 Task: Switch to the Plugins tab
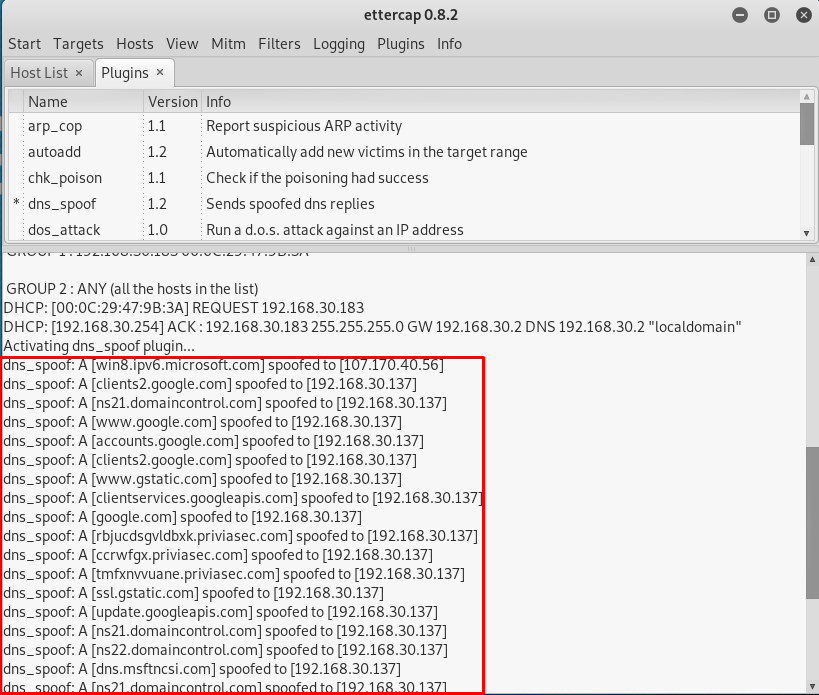click(125, 73)
